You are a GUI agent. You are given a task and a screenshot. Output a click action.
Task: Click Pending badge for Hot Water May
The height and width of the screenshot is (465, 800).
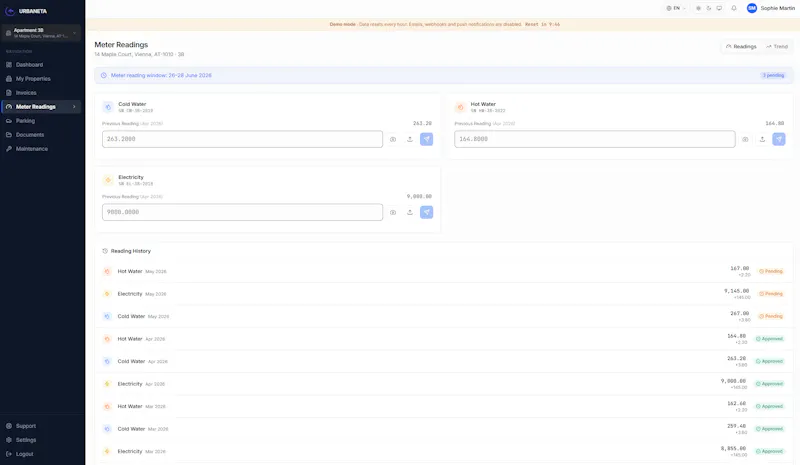tap(771, 272)
